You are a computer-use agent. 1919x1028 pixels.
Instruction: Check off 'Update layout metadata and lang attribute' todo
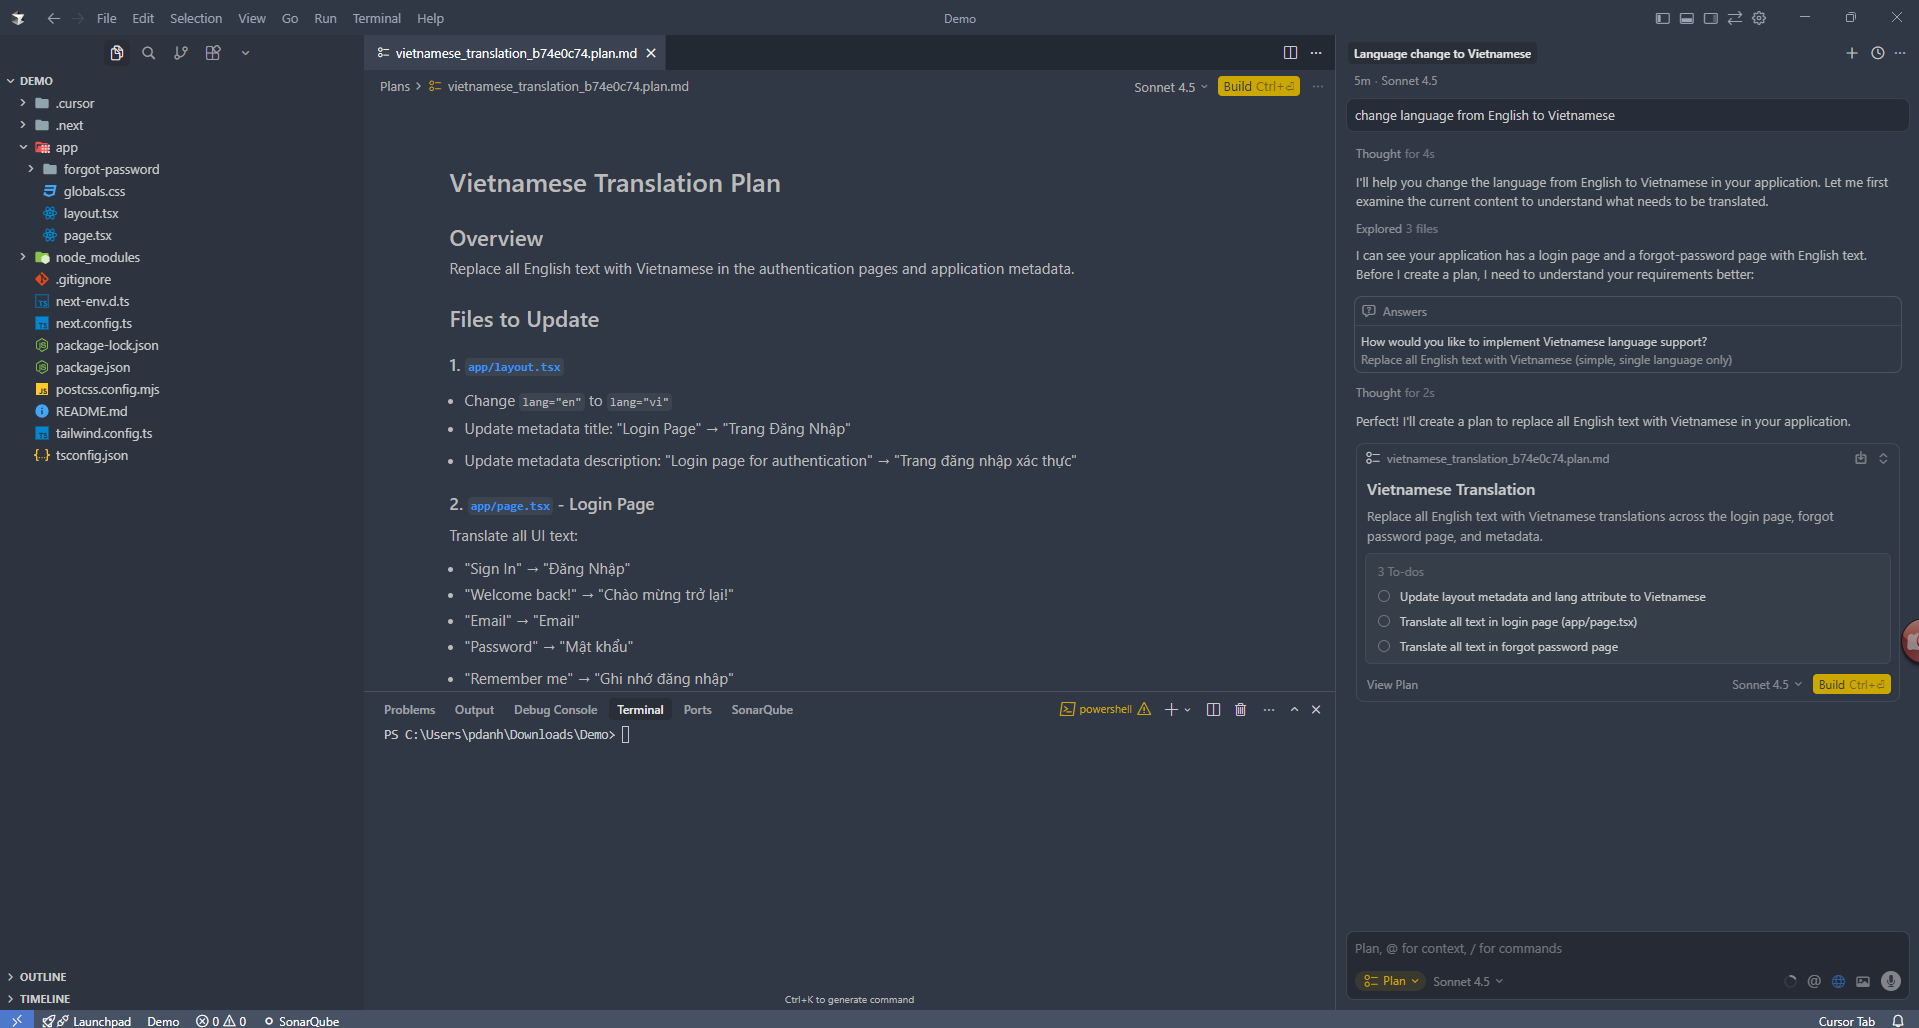pos(1383,596)
